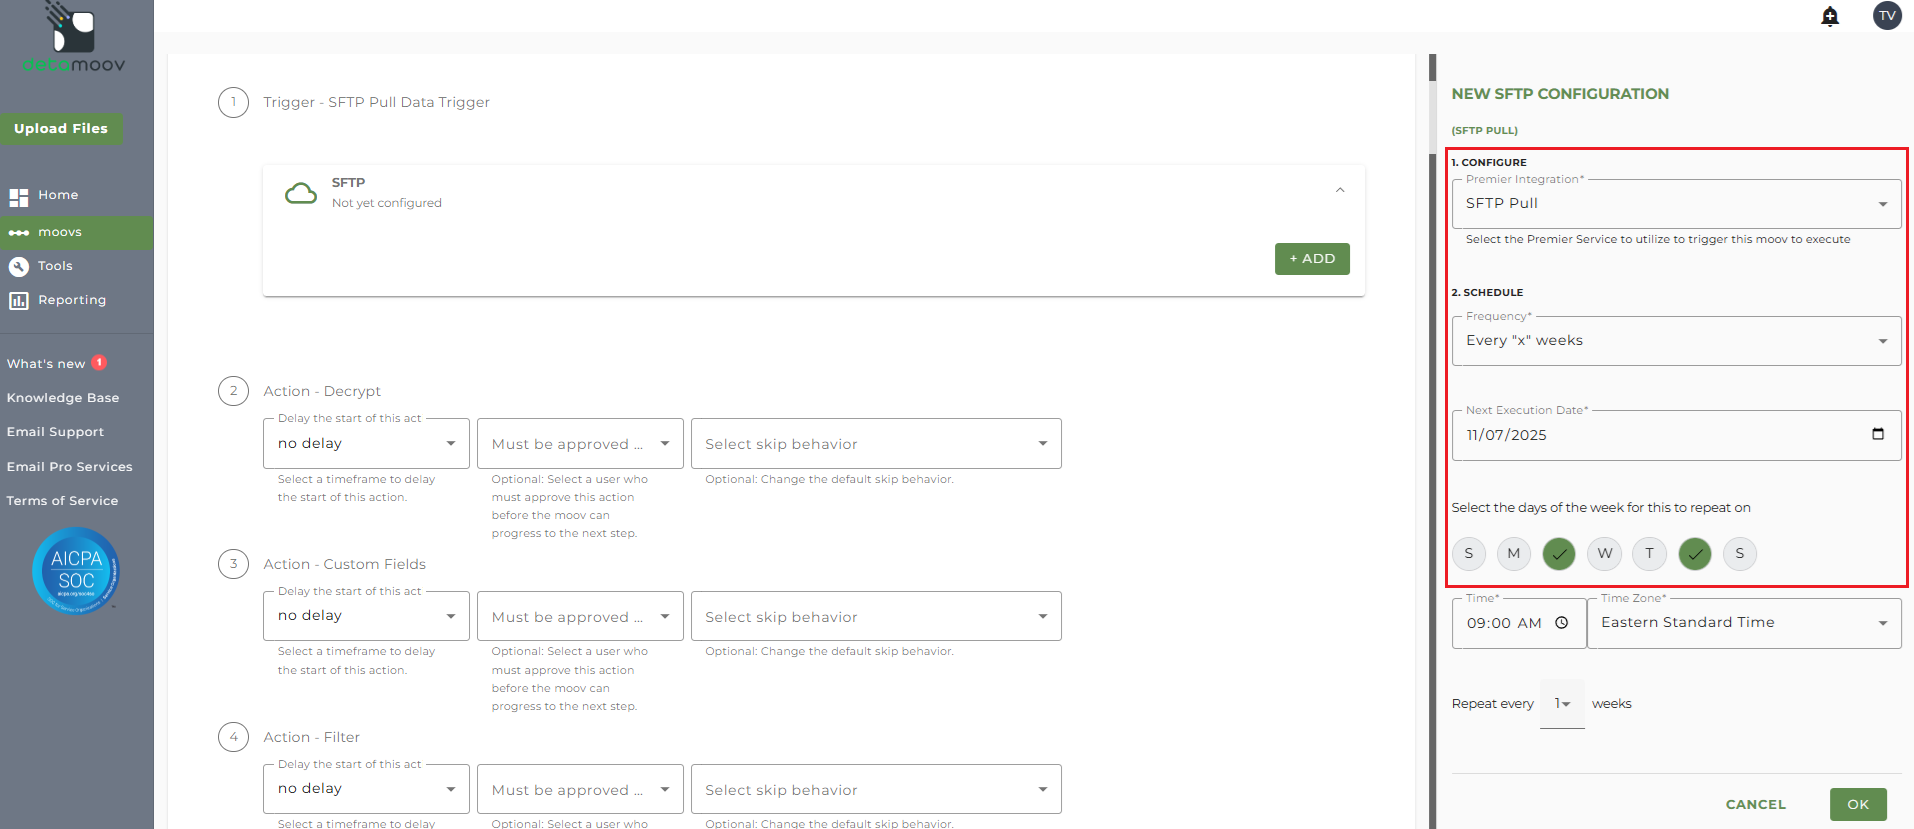The width and height of the screenshot is (1914, 829).
Task: Click the Next Execution Date field
Action: click(x=1676, y=435)
